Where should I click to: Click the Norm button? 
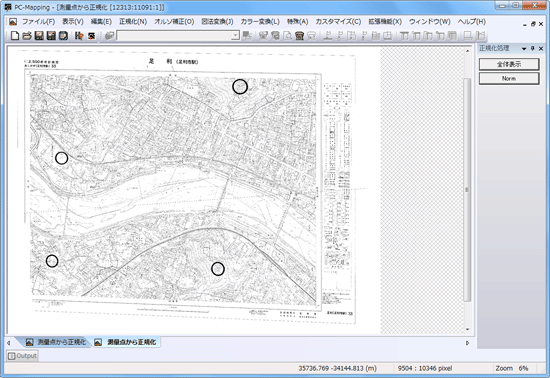(509, 78)
